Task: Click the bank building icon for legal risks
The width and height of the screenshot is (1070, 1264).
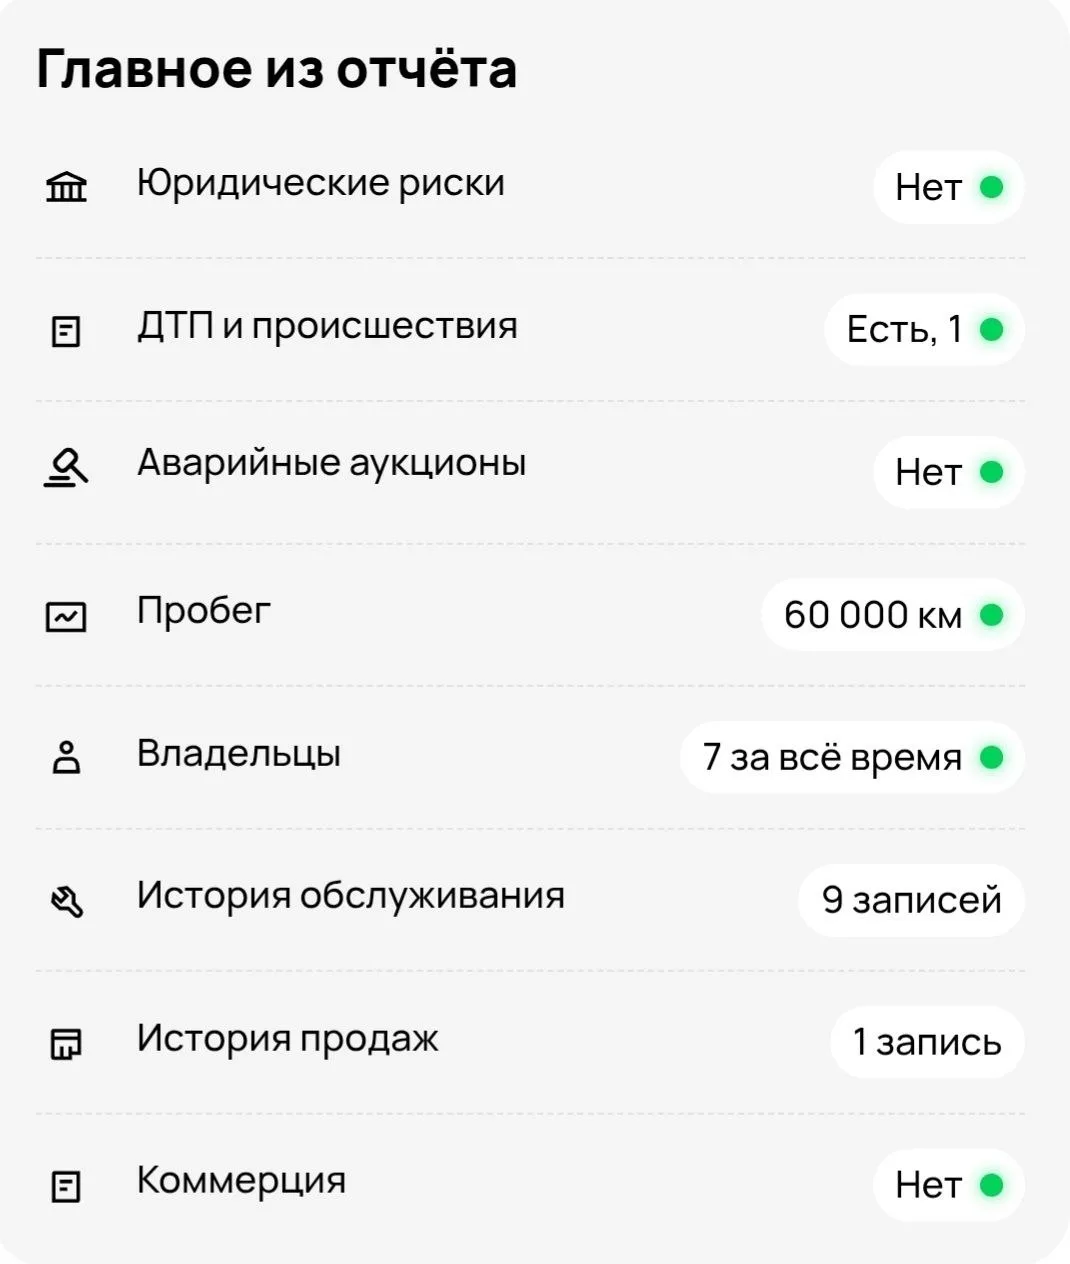Action: pyautogui.click(x=66, y=187)
